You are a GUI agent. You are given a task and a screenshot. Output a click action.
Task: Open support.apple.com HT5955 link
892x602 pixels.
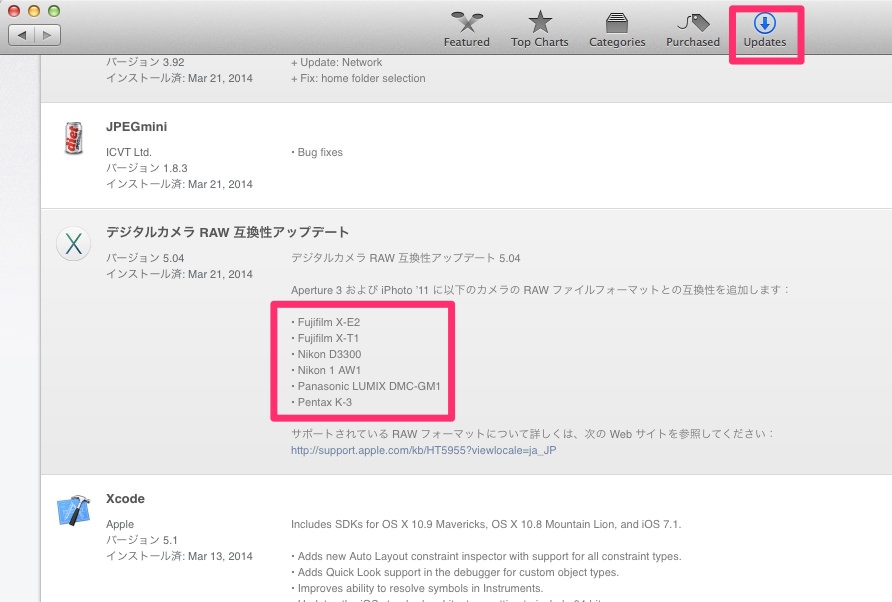point(423,450)
